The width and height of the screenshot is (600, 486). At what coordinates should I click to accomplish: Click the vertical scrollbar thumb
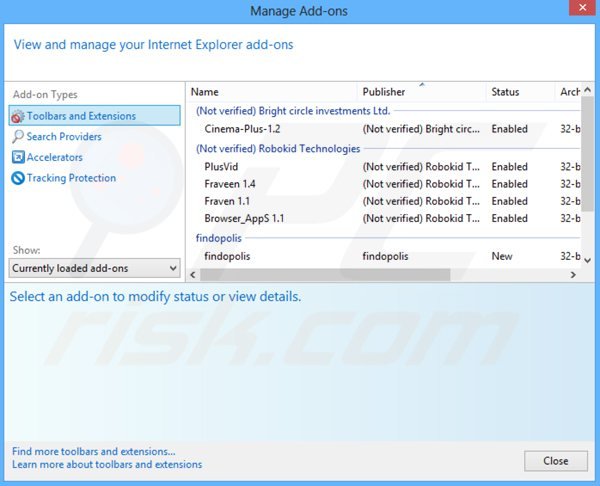coord(588,154)
